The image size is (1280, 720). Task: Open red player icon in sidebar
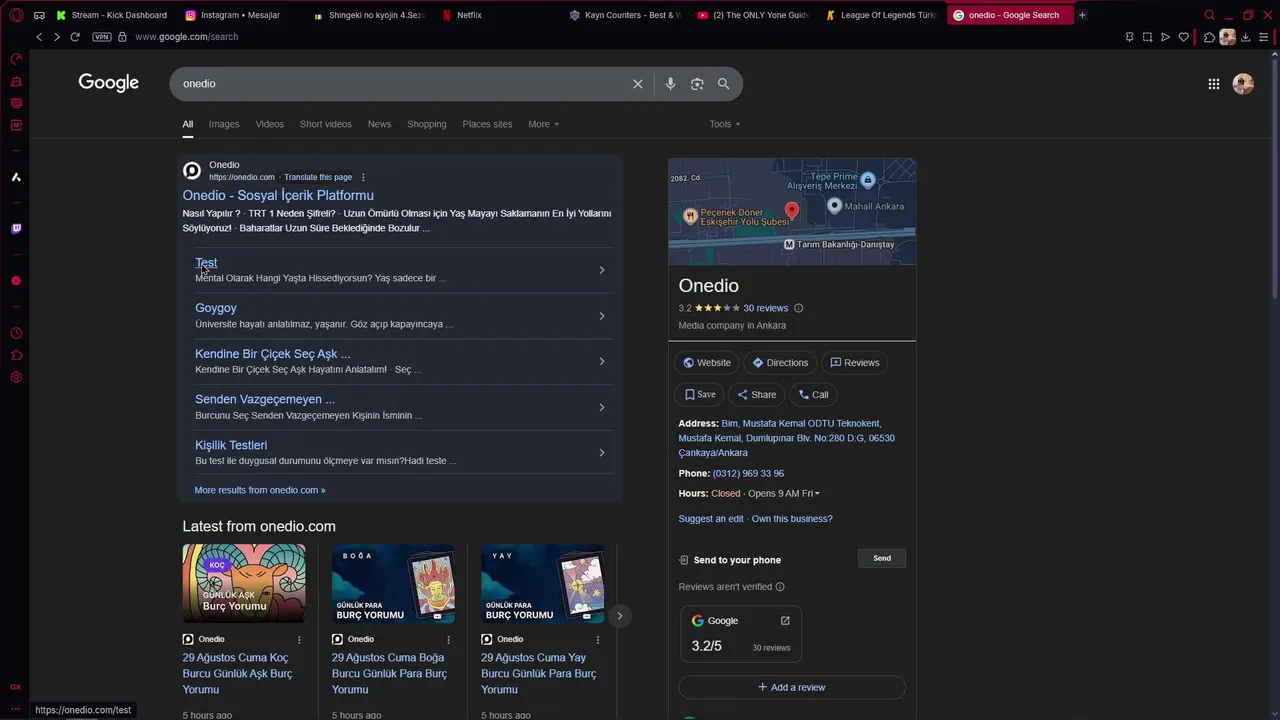click(x=16, y=281)
